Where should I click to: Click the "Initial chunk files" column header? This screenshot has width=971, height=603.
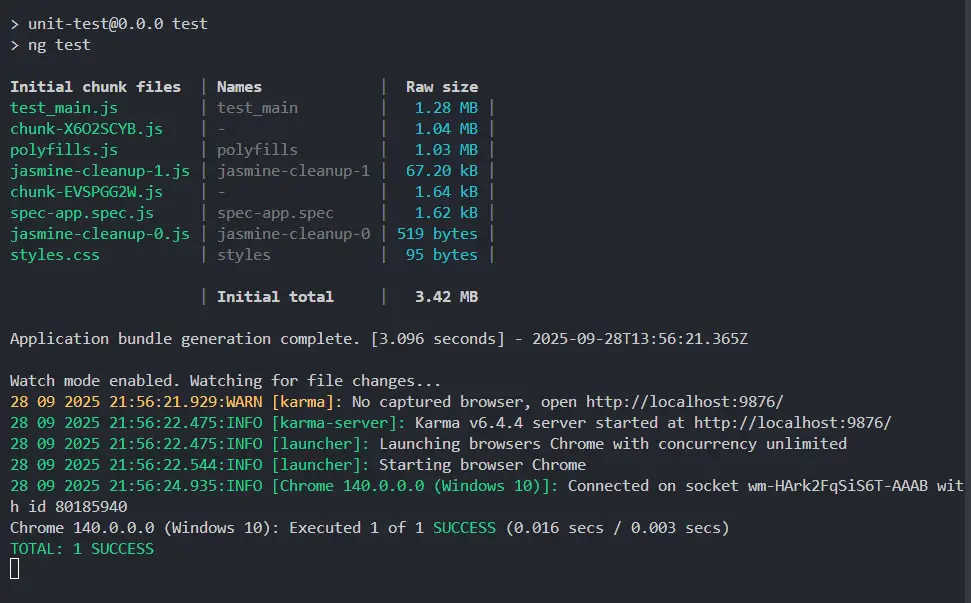(96, 87)
